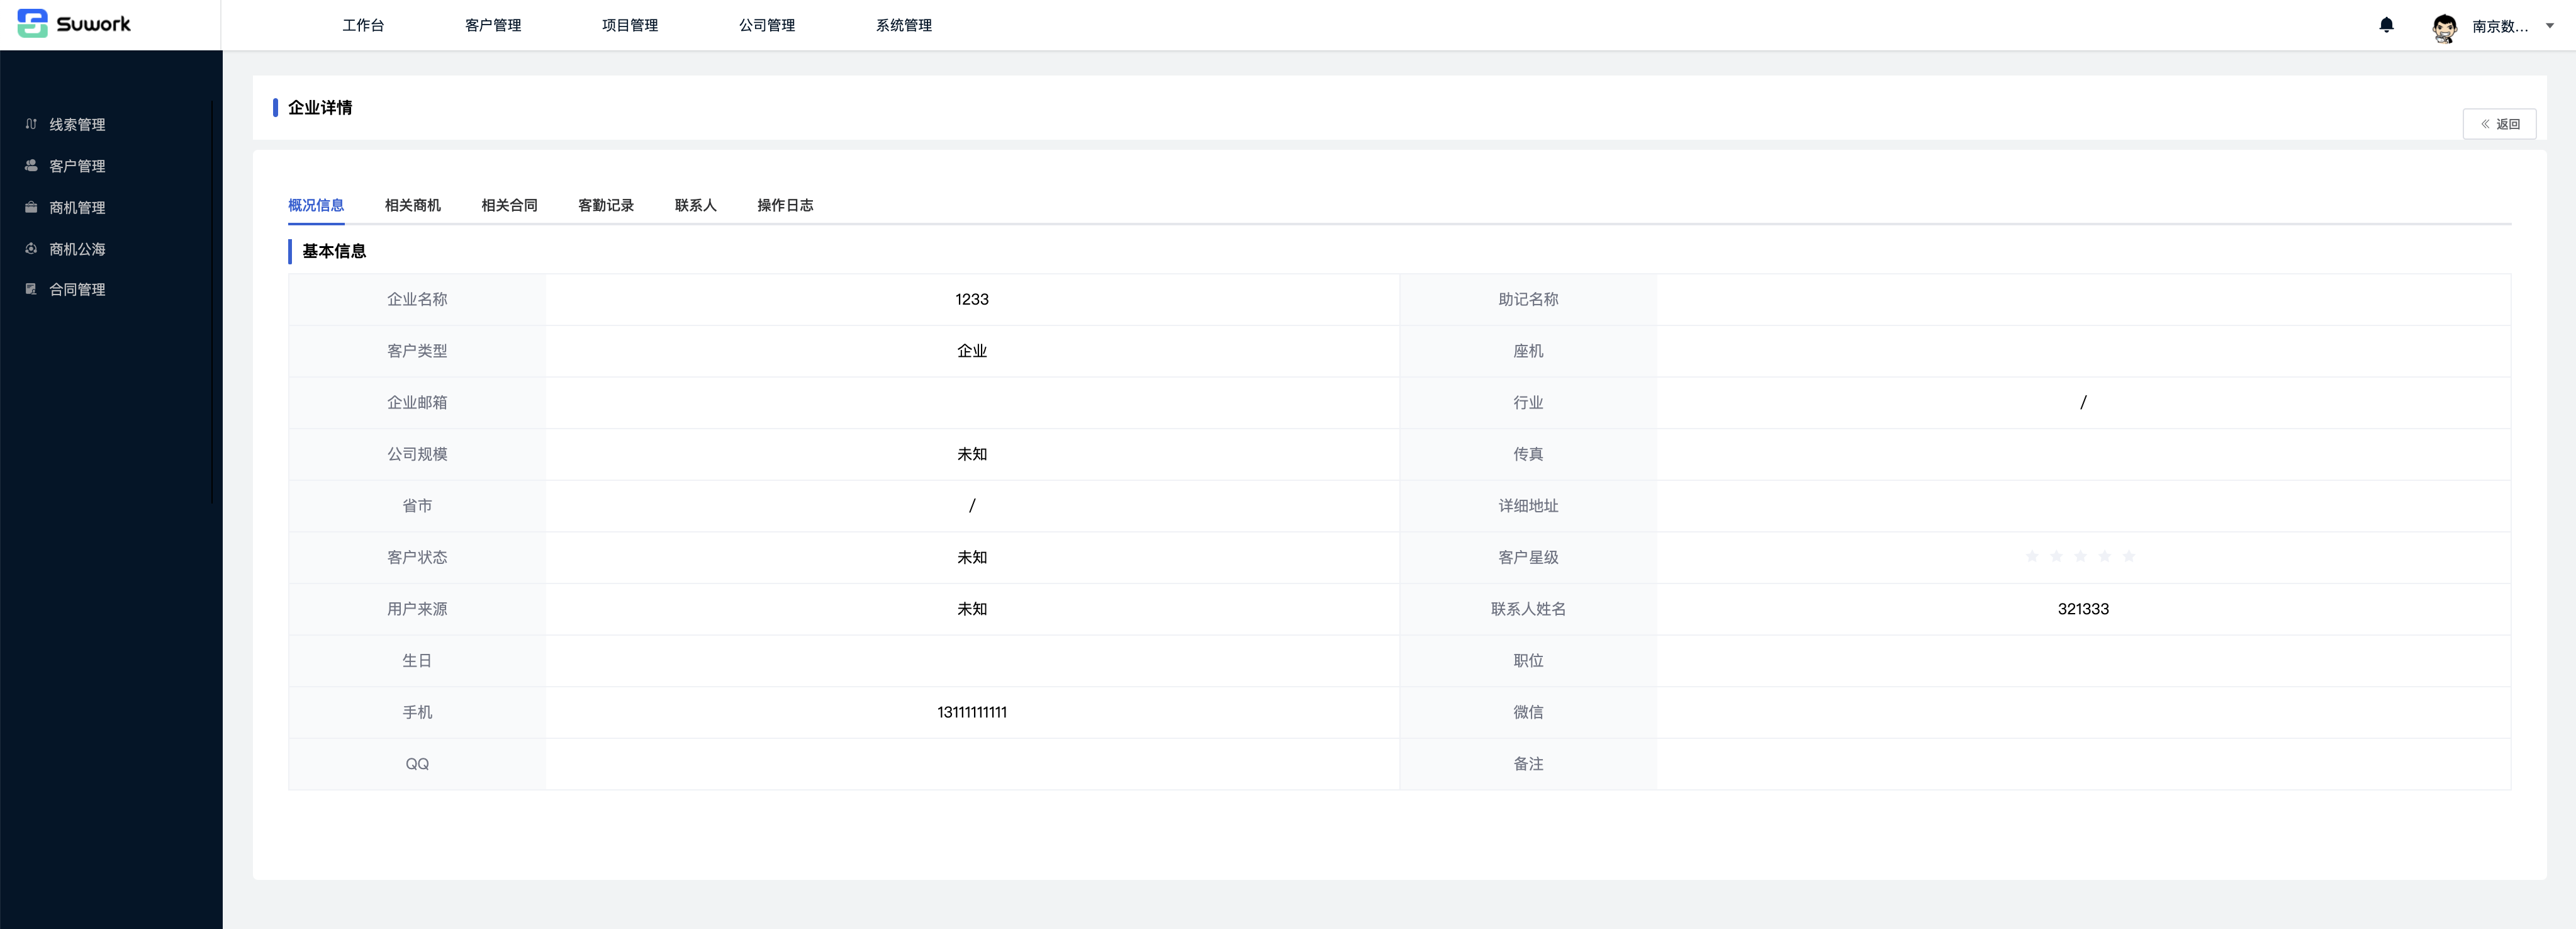Click the 座机 field label
The image size is (2576, 929).
1528,351
